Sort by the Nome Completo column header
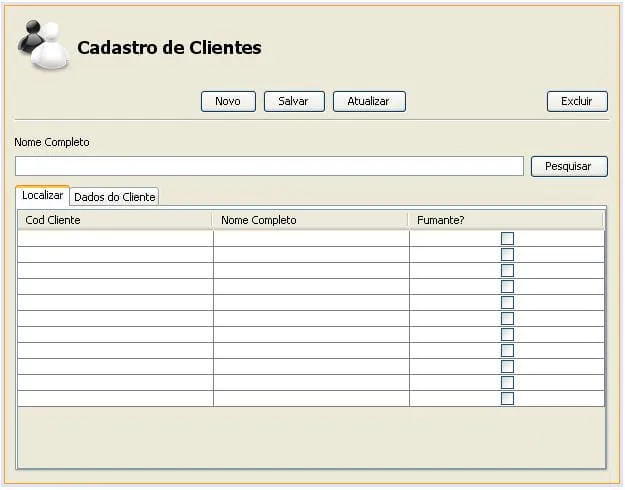Viewport: 625px width, 490px height. pyautogui.click(x=310, y=220)
